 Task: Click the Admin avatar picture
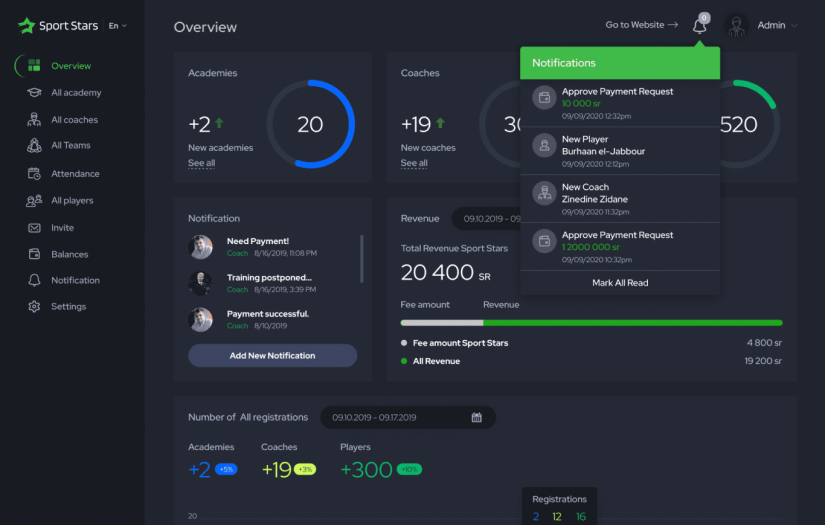736,25
